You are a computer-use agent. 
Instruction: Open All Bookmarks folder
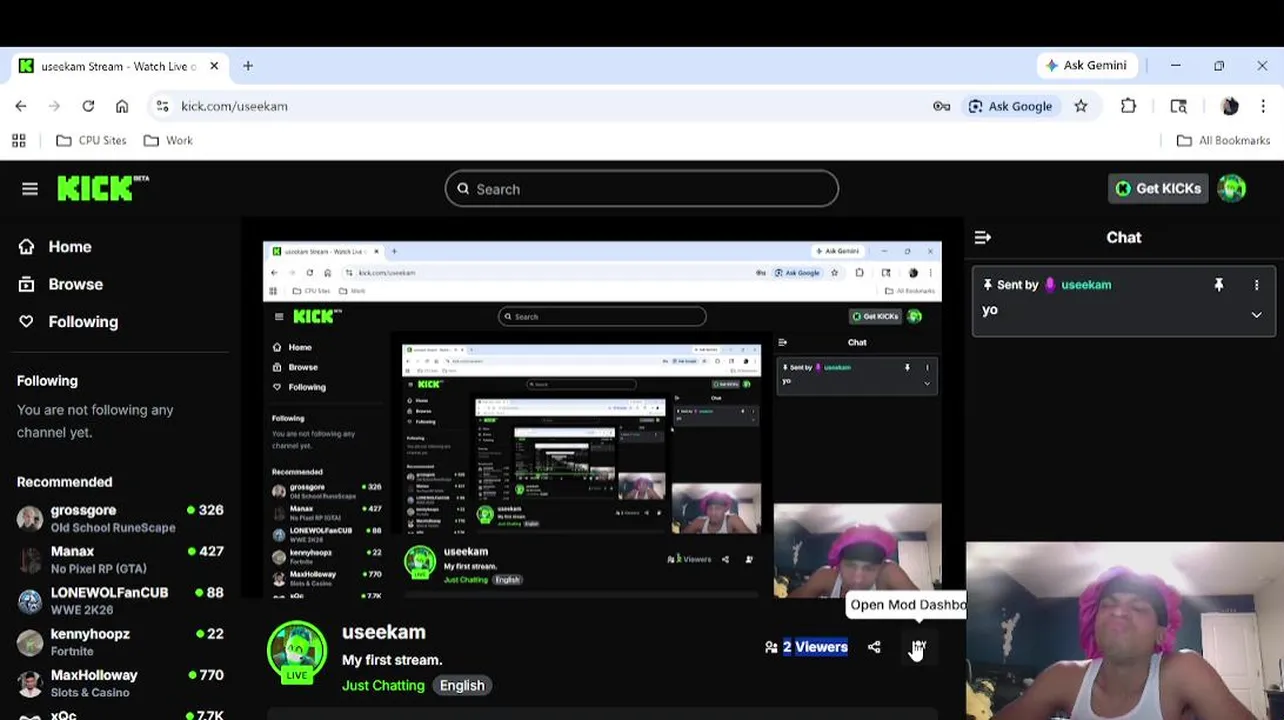1223,141
